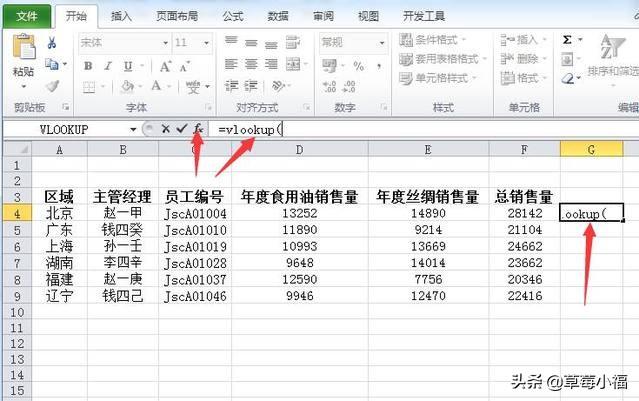
Task: Click the fill color bucket icon
Action: click(x=128, y=86)
